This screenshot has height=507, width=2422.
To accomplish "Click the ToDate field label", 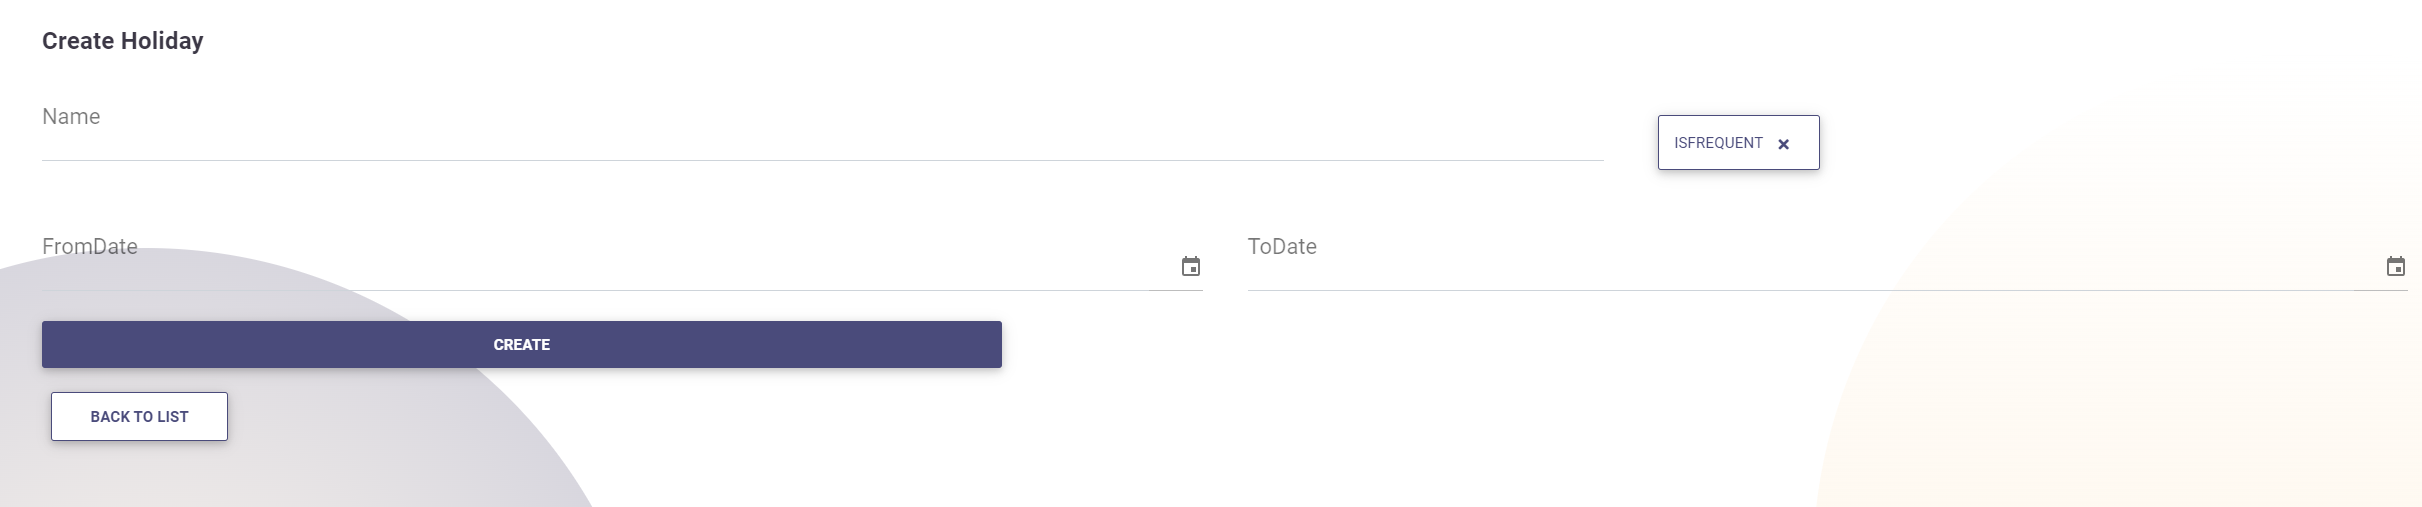I will coord(1282,247).
